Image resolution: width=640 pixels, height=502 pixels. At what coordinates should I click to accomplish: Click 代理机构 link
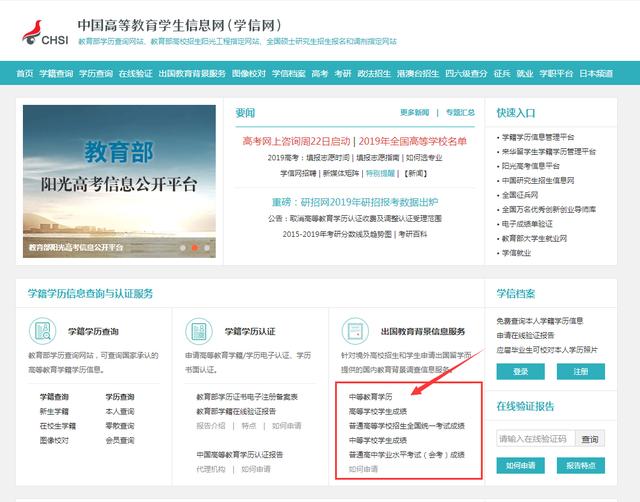point(211,469)
